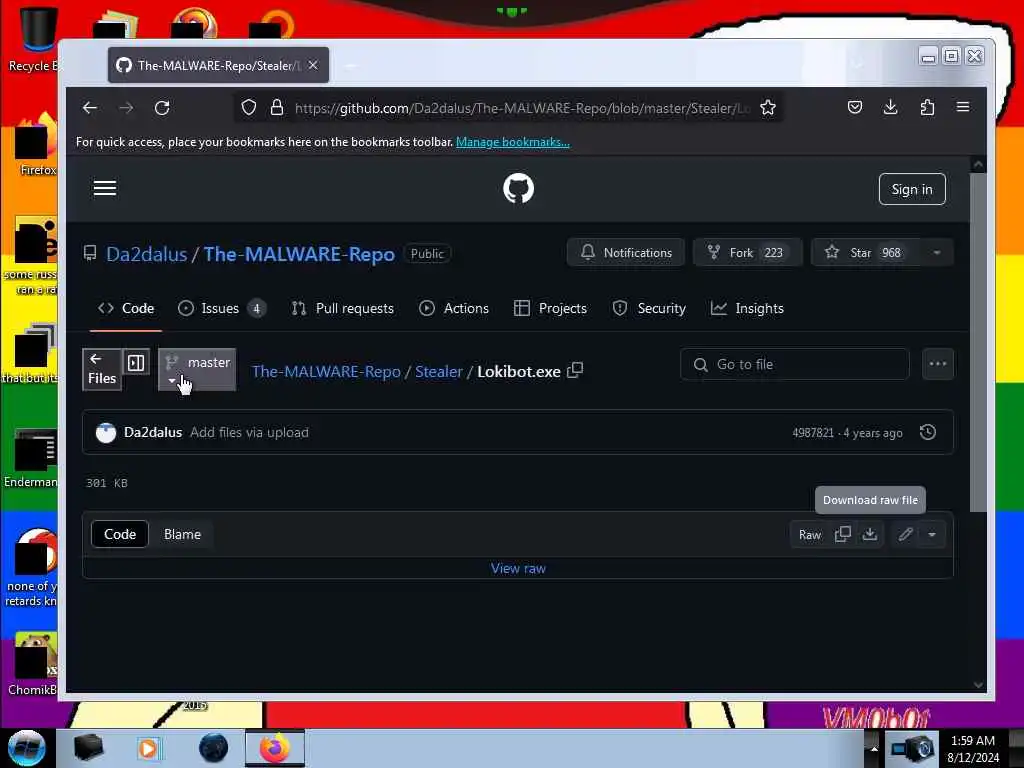Fork the repository
This screenshot has width=1024, height=768.
(x=748, y=253)
